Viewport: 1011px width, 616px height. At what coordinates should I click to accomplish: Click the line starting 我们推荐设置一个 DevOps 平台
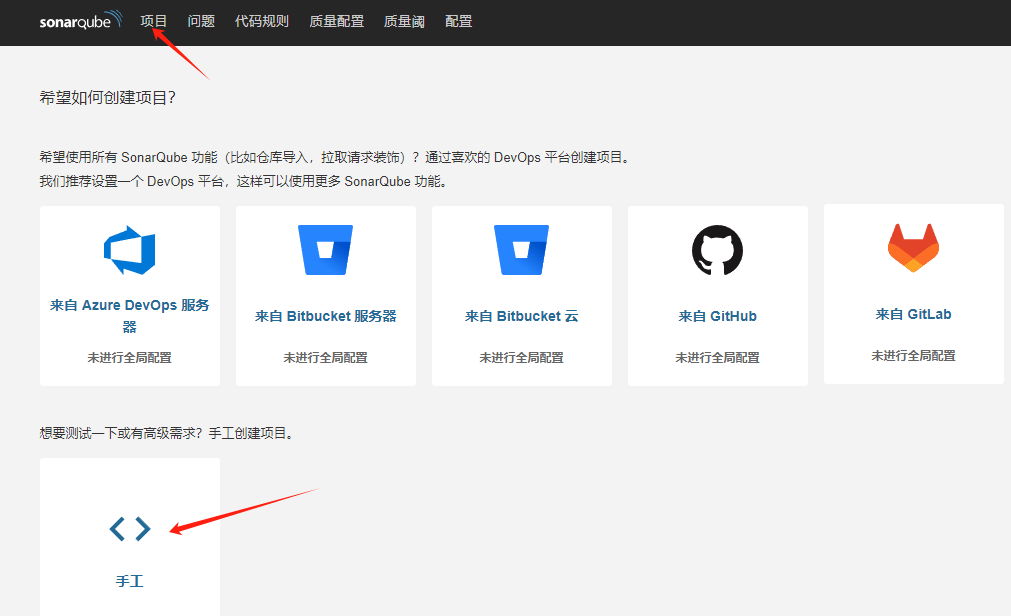coord(244,181)
